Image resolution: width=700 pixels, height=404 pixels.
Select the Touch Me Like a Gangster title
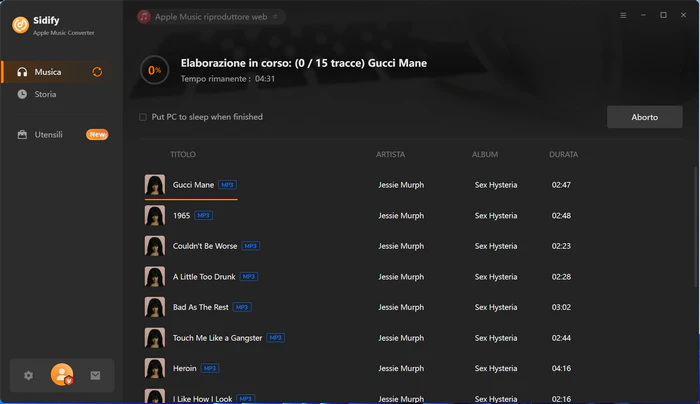tap(217, 338)
